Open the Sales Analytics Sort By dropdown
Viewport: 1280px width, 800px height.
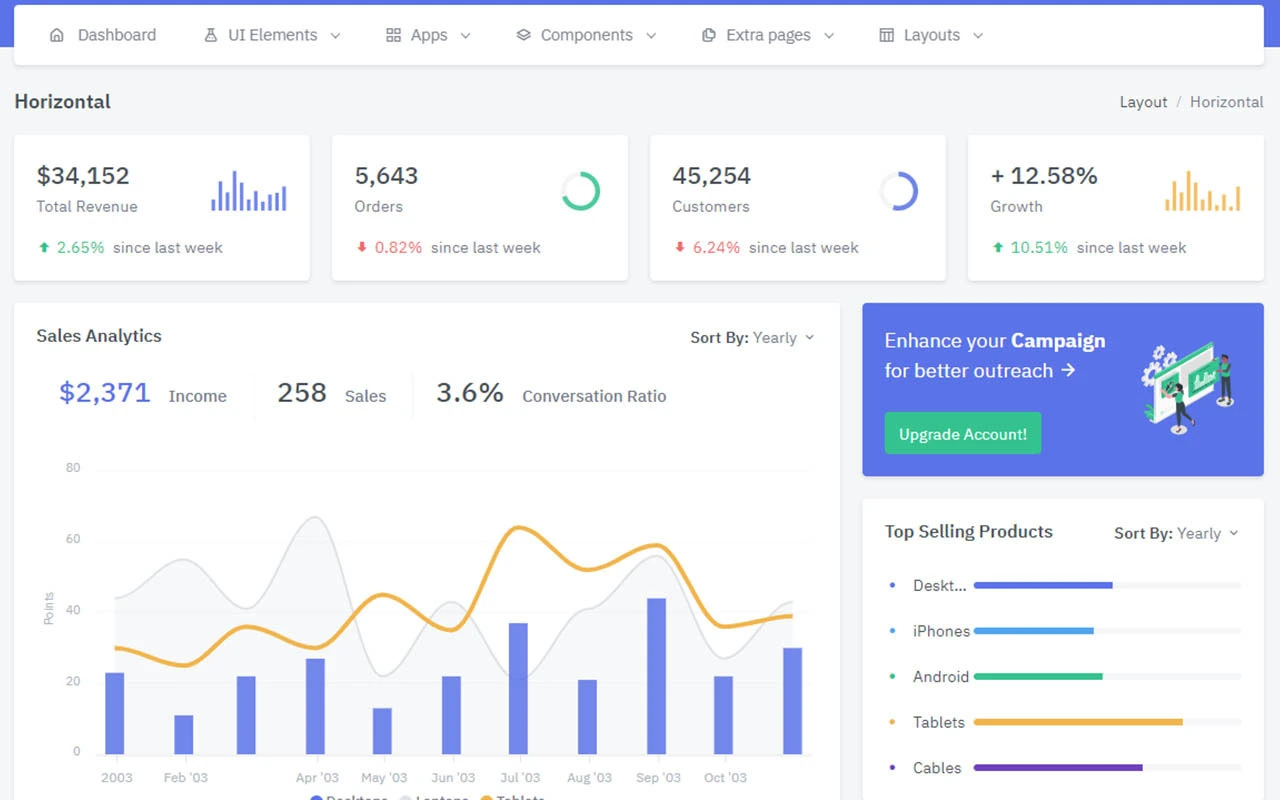point(782,338)
